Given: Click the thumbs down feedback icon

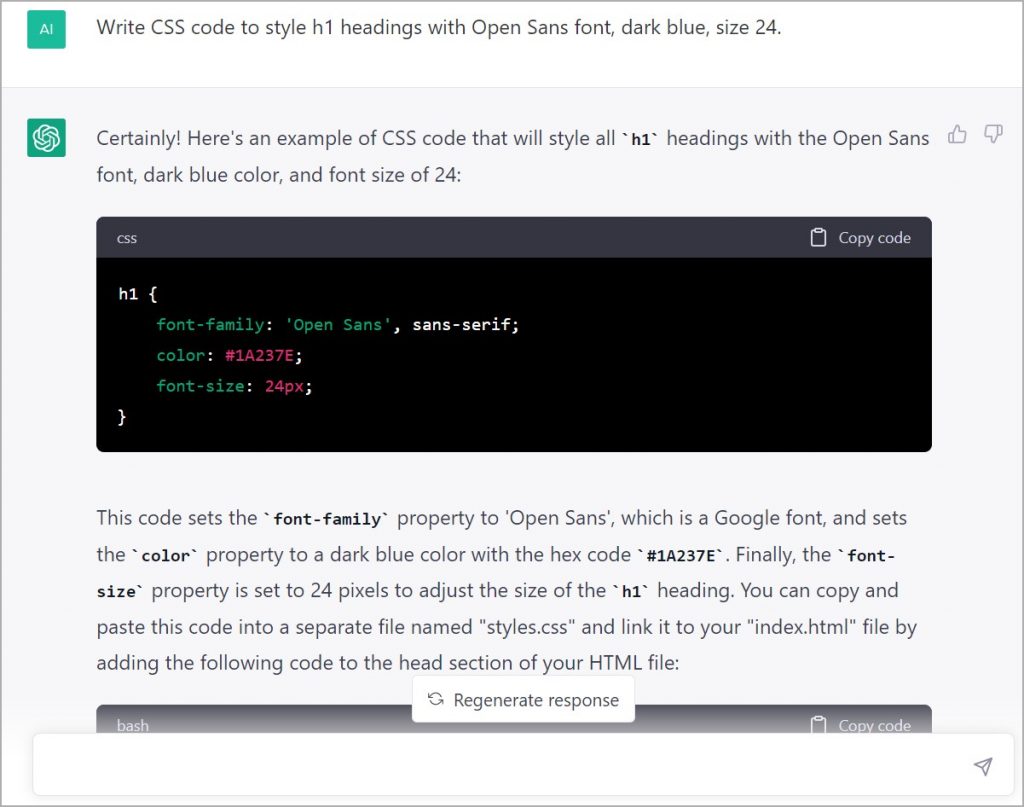Looking at the screenshot, I should coord(993,135).
